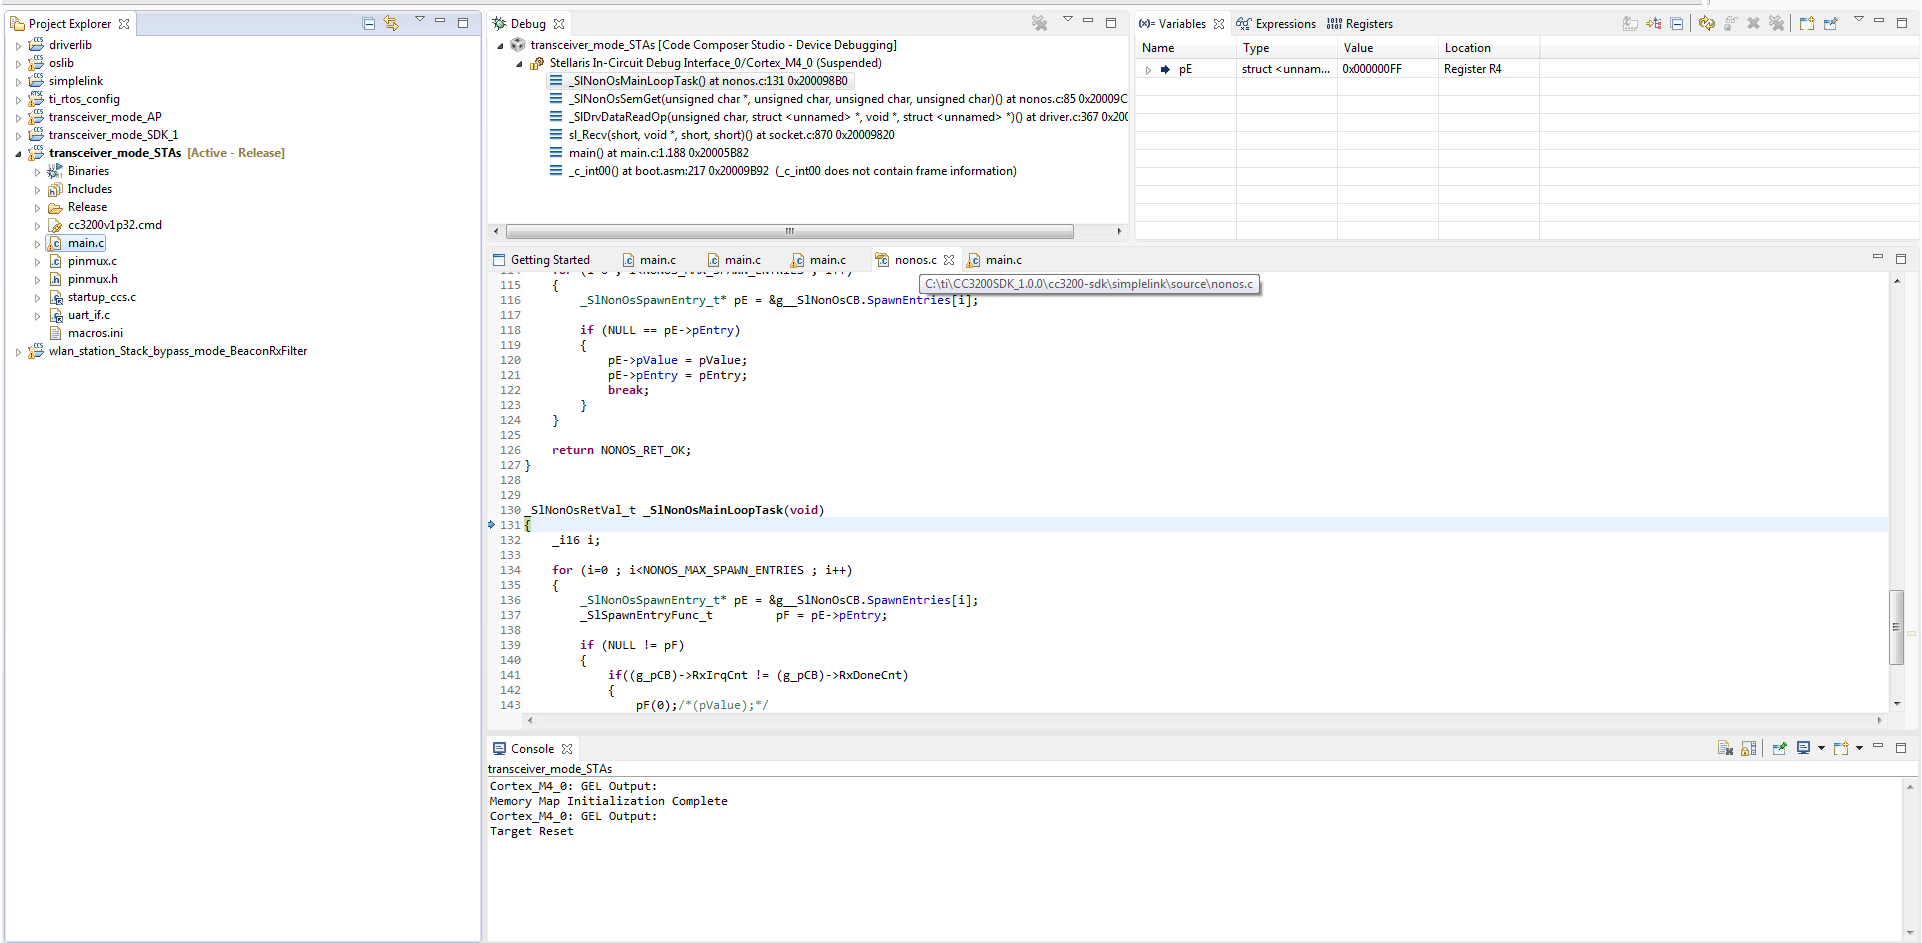
Task: Click the grey single X in Variables toolbar
Action: pyautogui.click(x=1753, y=23)
